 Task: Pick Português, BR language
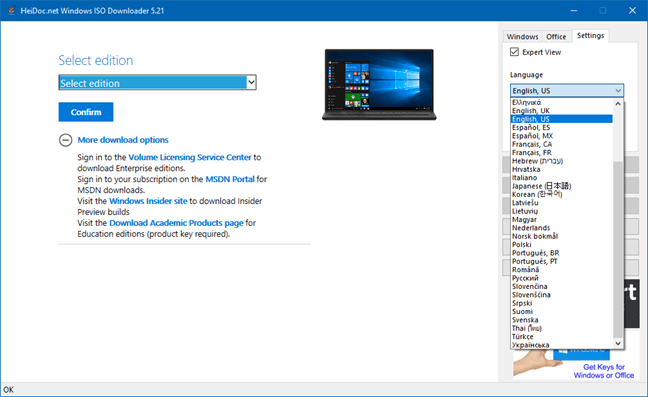click(x=561, y=253)
